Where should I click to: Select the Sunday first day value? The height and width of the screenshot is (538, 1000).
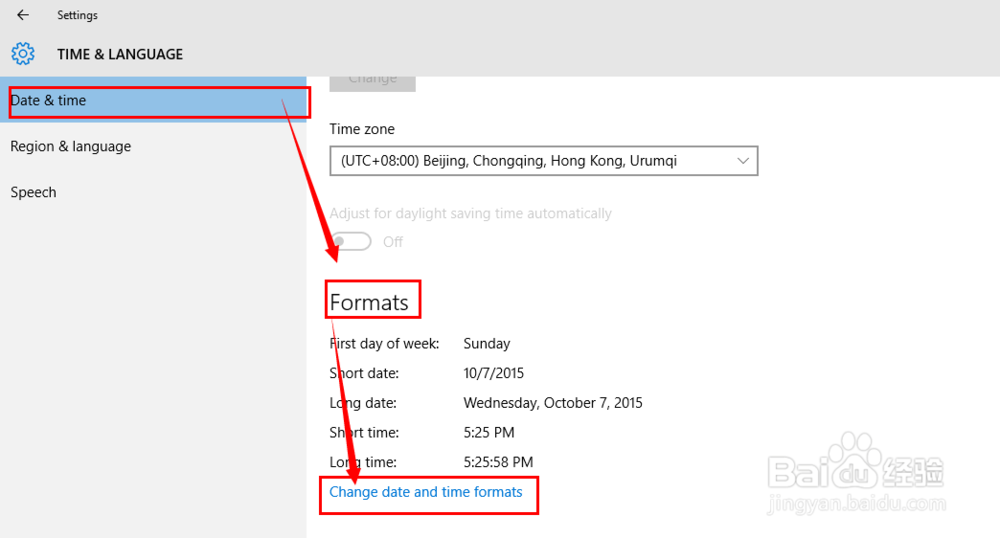pos(487,344)
